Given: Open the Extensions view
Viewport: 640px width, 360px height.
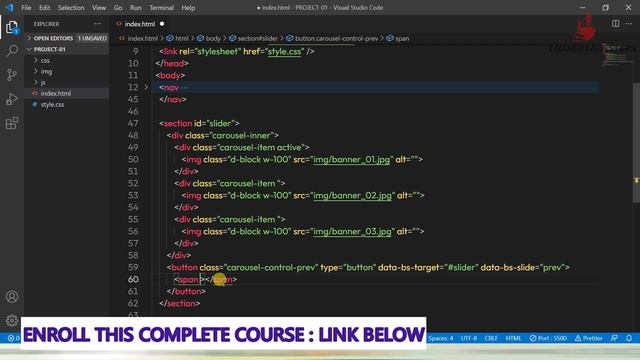Looking at the screenshot, I should click(x=12, y=123).
